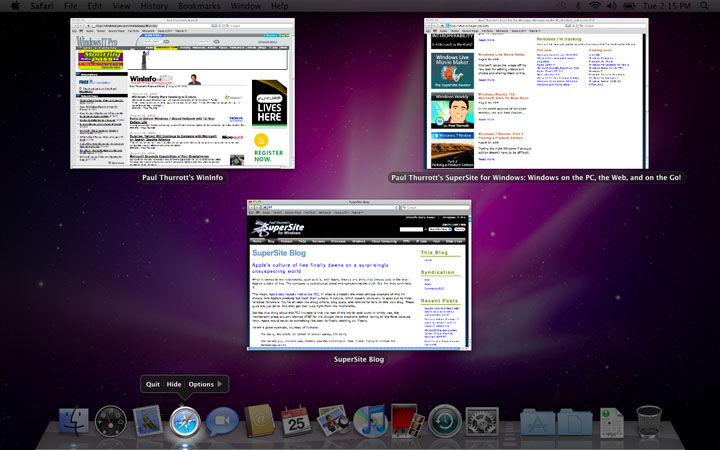Click the volume icon in menu bar
Viewport: 720px width, 450px height.
pos(611,6)
